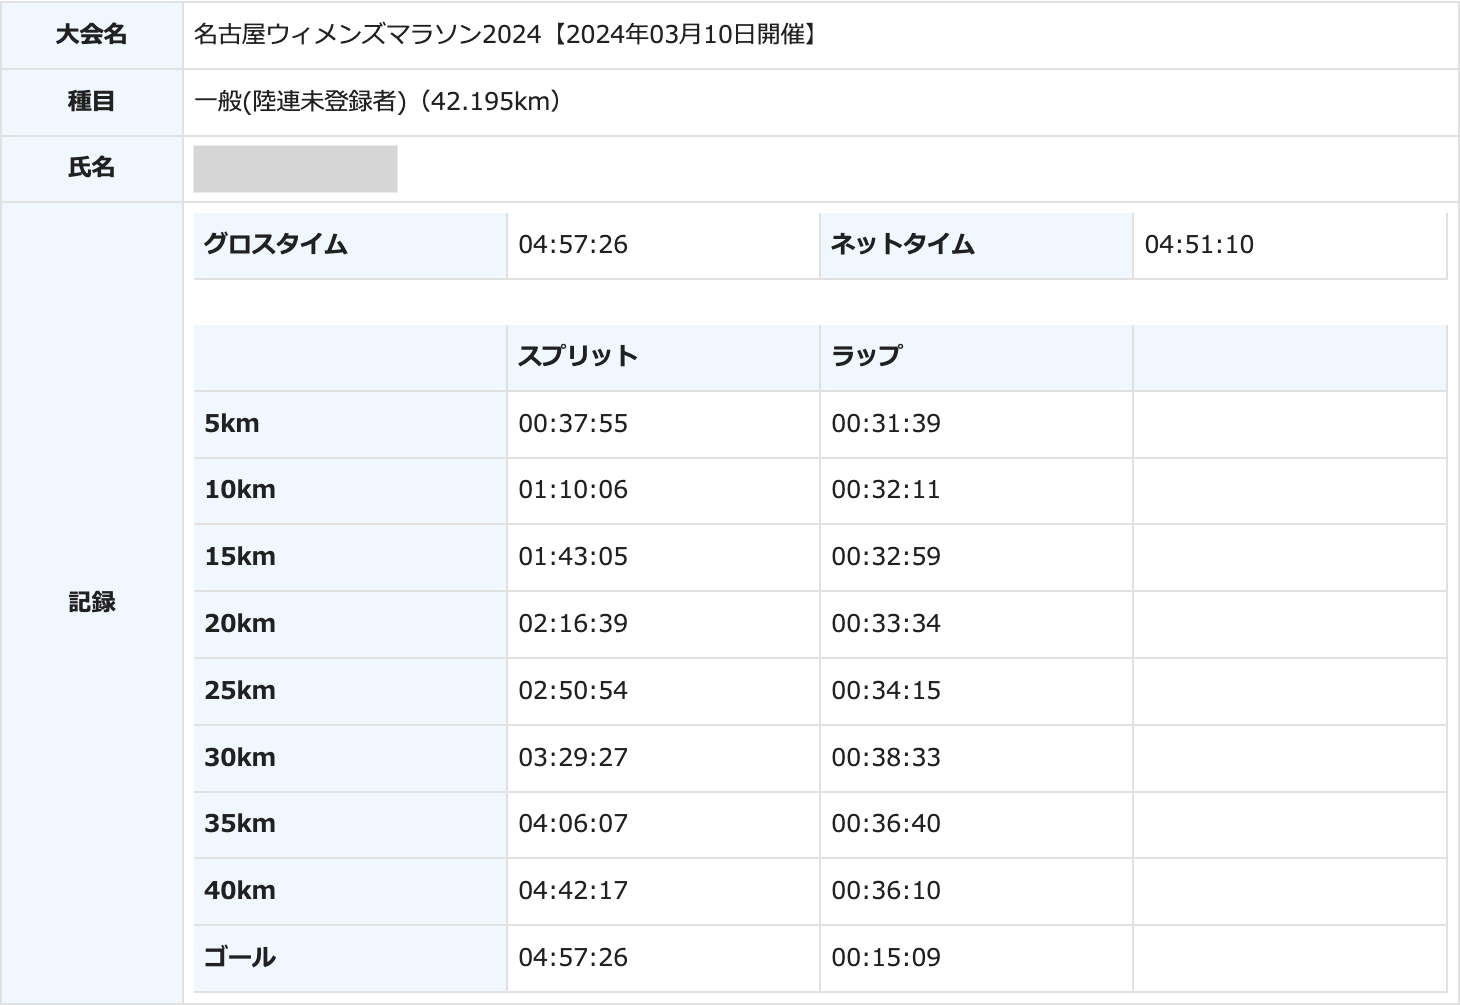Image resolution: width=1460 pixels, height=1006 pixels.
Task: Select the 35km split time 04:06:07
Action: [573, 824]
